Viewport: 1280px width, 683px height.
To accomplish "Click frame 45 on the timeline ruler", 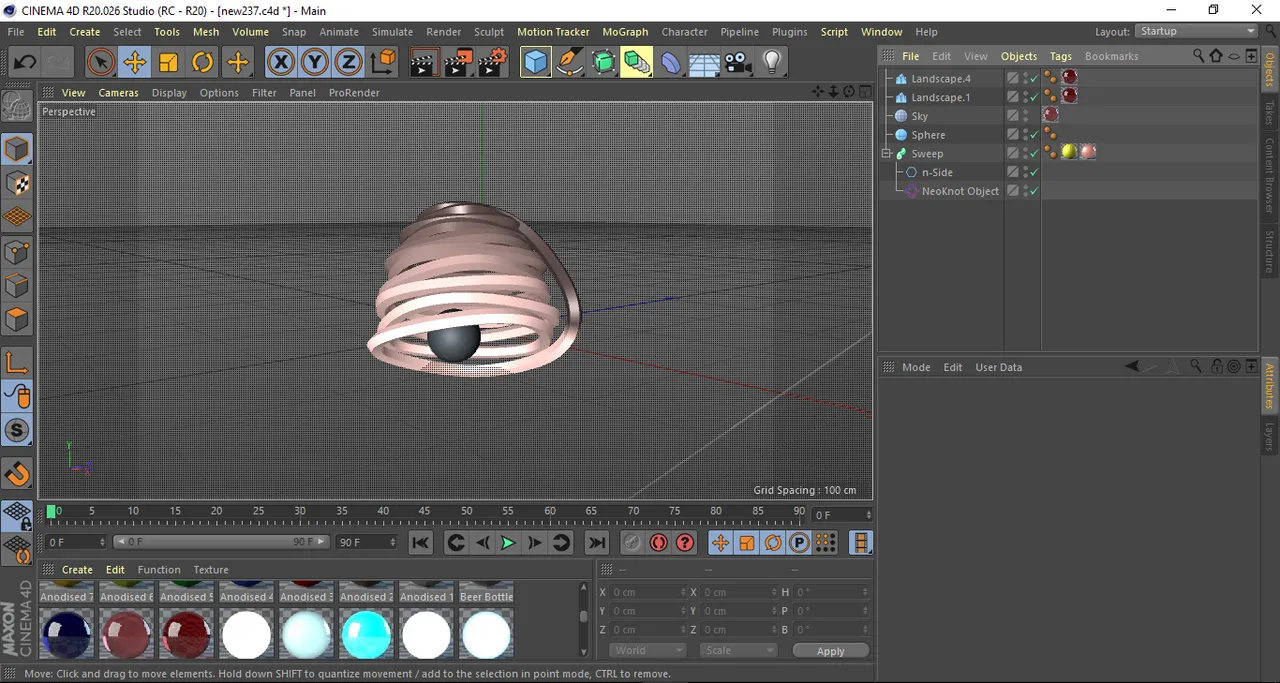I will (x=425, y=513).
